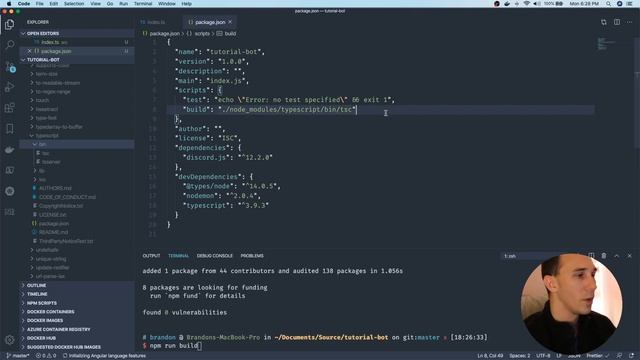The width and height of the screenshot is (640, 360).
Task: Click the scripts breadcrumb segment
Action: click(x=198, y=33)
